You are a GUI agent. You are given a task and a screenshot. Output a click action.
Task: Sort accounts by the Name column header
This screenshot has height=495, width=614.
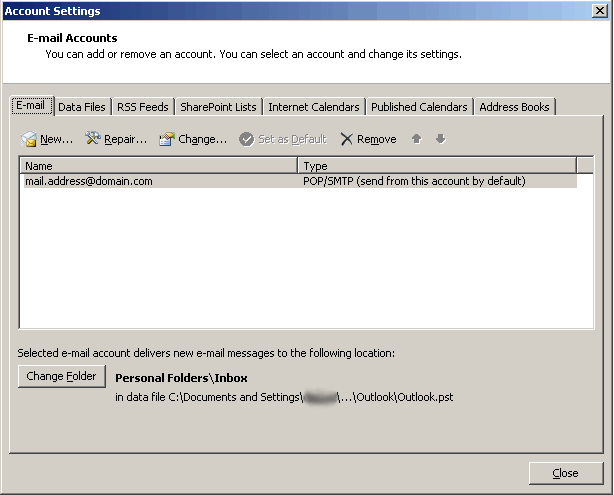tap(158, 166)
